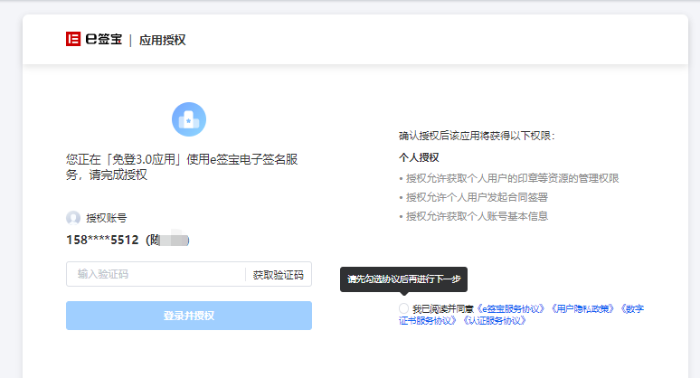The width and height of the screenshot is (700, 378).
Task: Tick the 我已阅读并同意 agreement checkbox
Action: click(404, 308)
